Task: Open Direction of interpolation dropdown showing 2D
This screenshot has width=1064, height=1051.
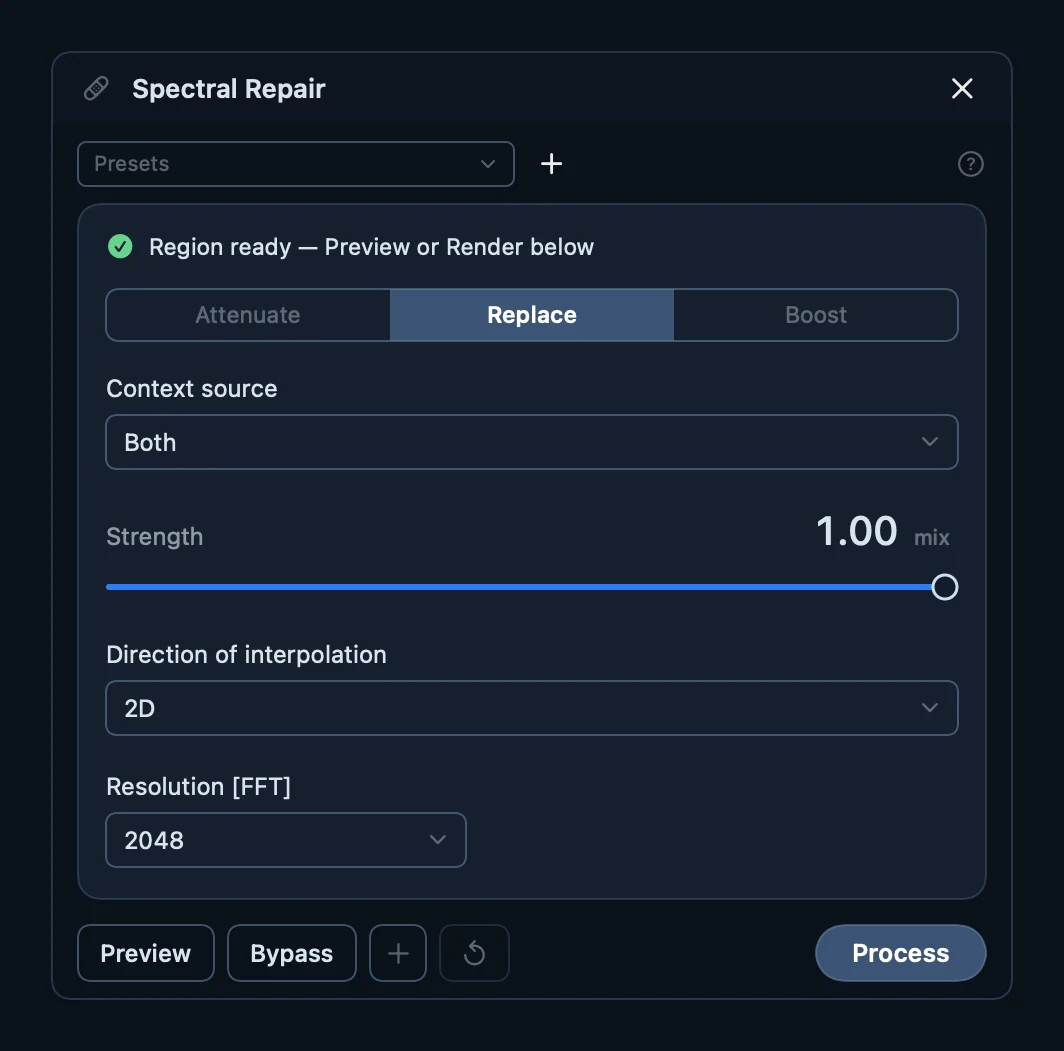Action: pos(532,708)
